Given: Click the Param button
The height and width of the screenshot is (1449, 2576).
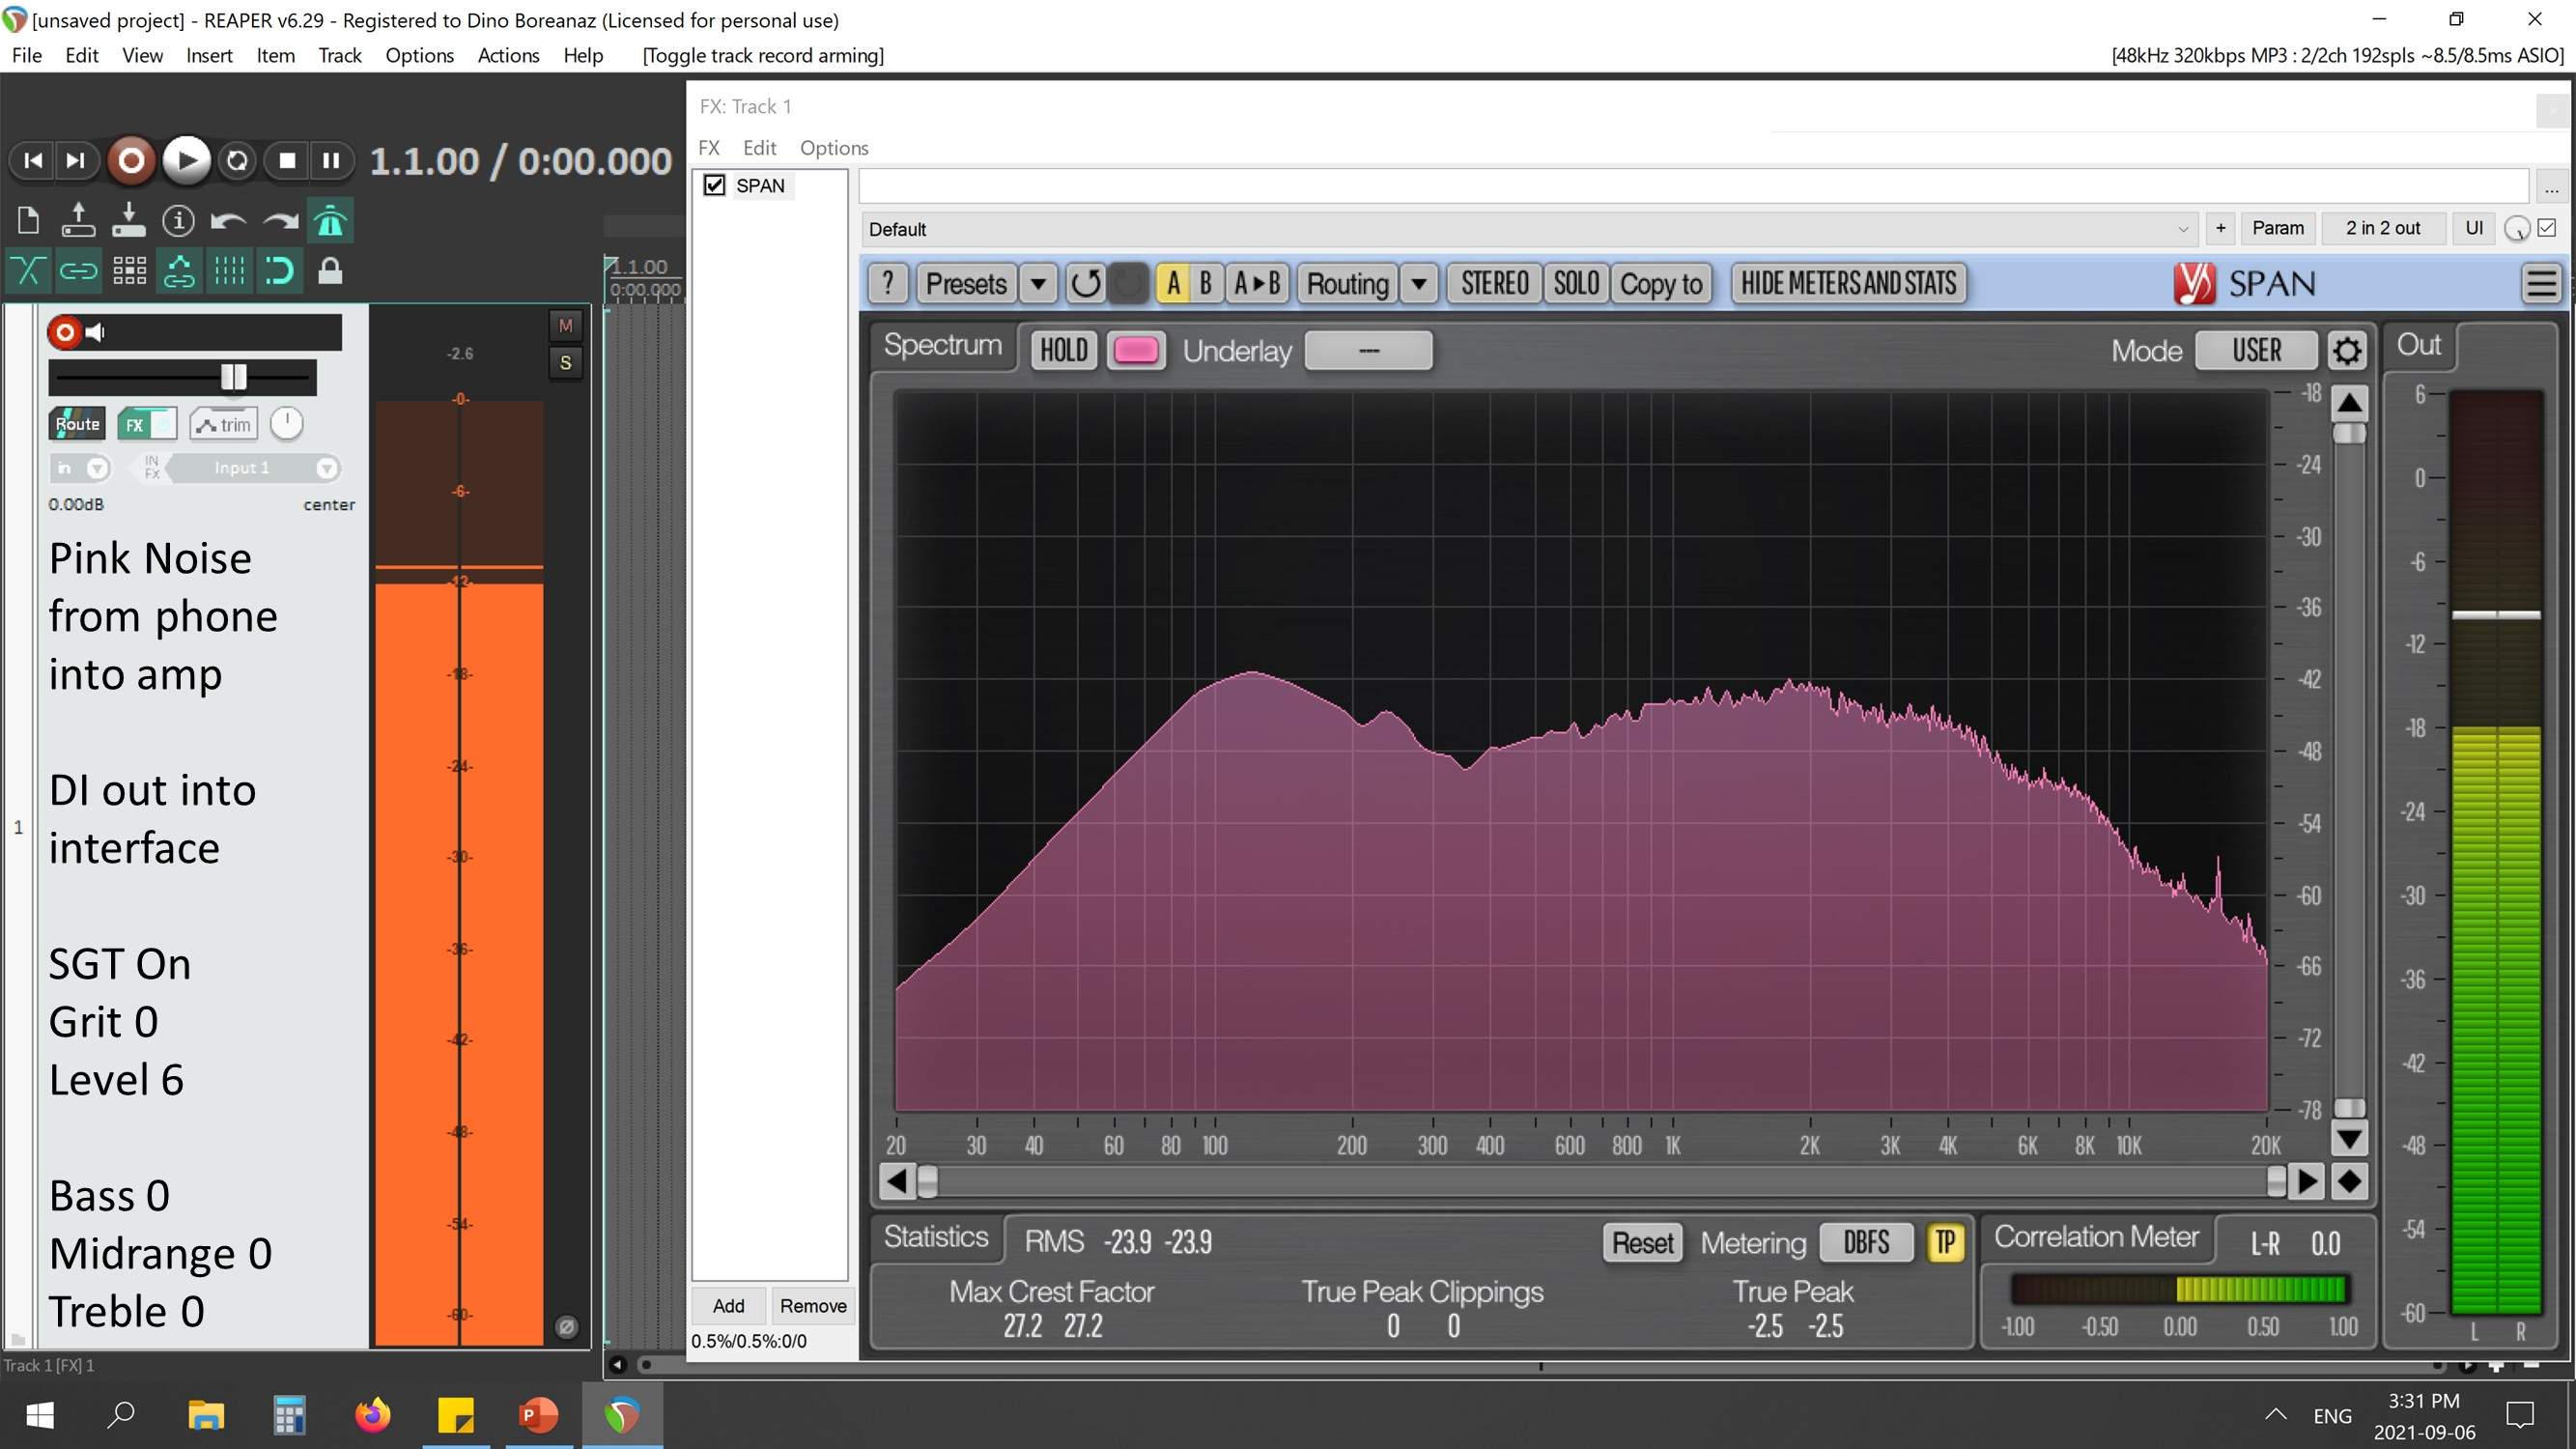Looking at the screenshot, I should (x=2277, y=228).
